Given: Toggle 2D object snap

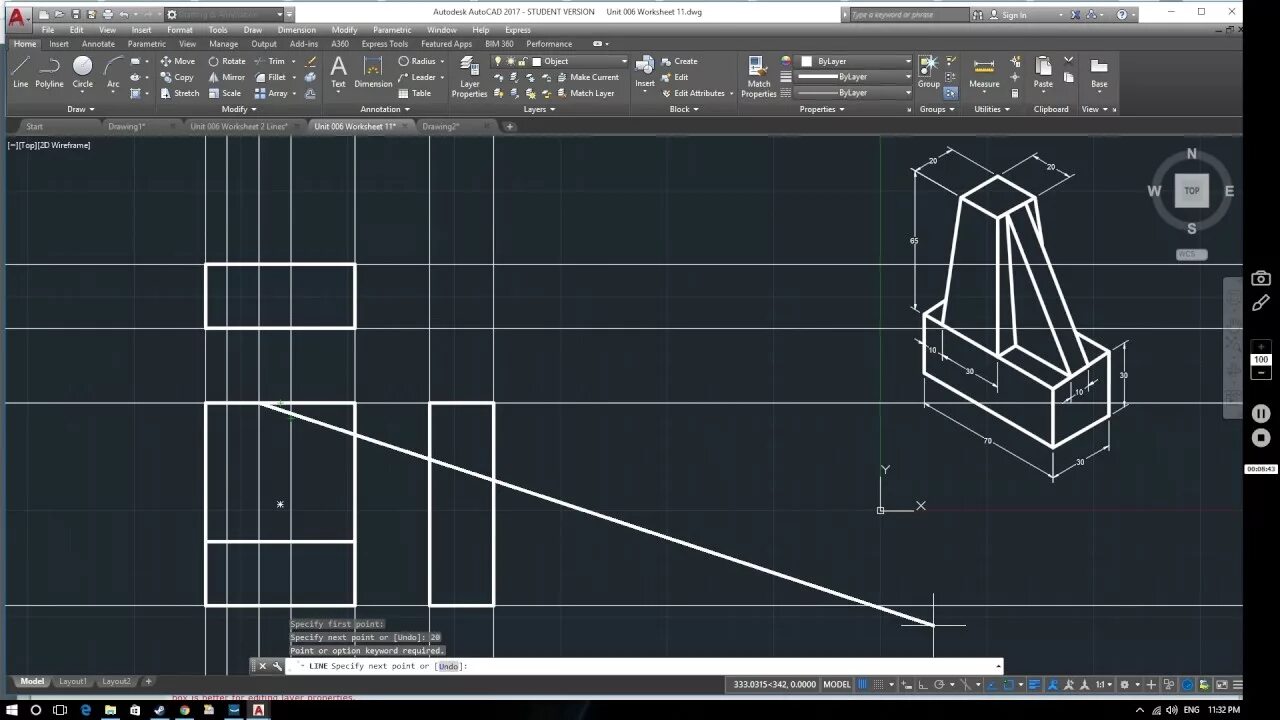Looking at the screenshot, I should tap(1008, 685).
